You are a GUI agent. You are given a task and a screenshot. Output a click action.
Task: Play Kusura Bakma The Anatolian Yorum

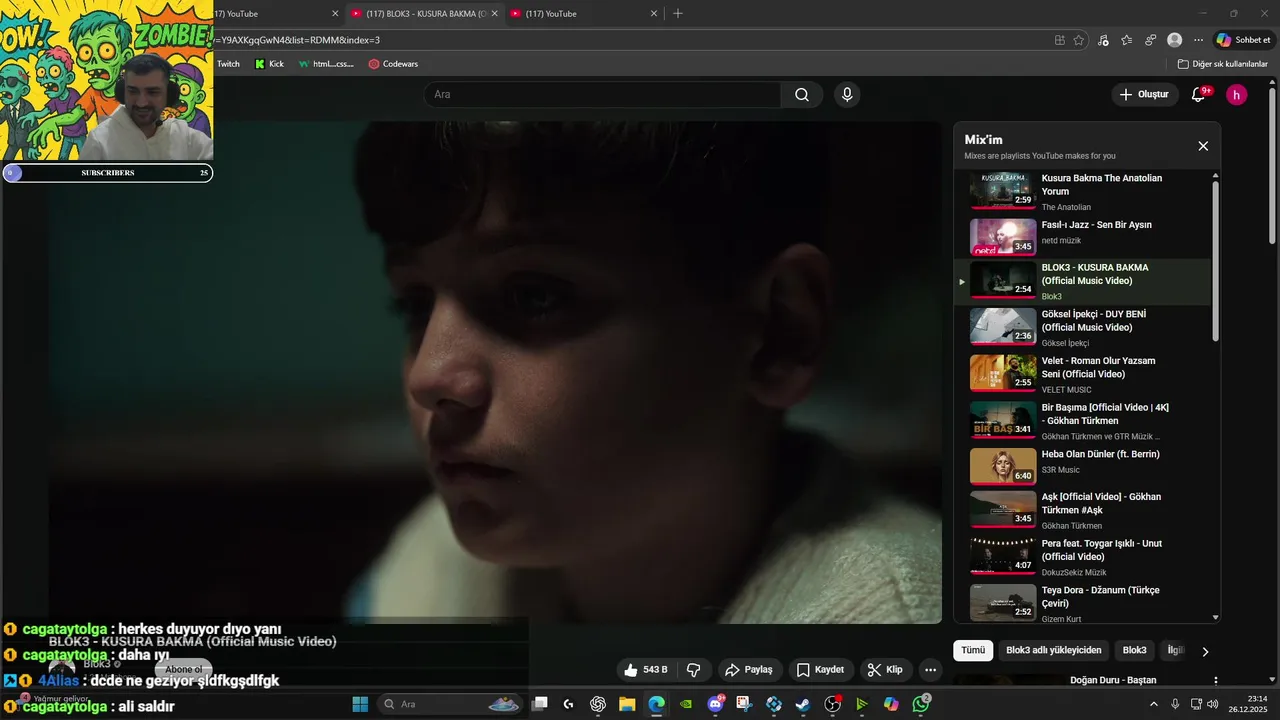click(x=1084, y=191)
